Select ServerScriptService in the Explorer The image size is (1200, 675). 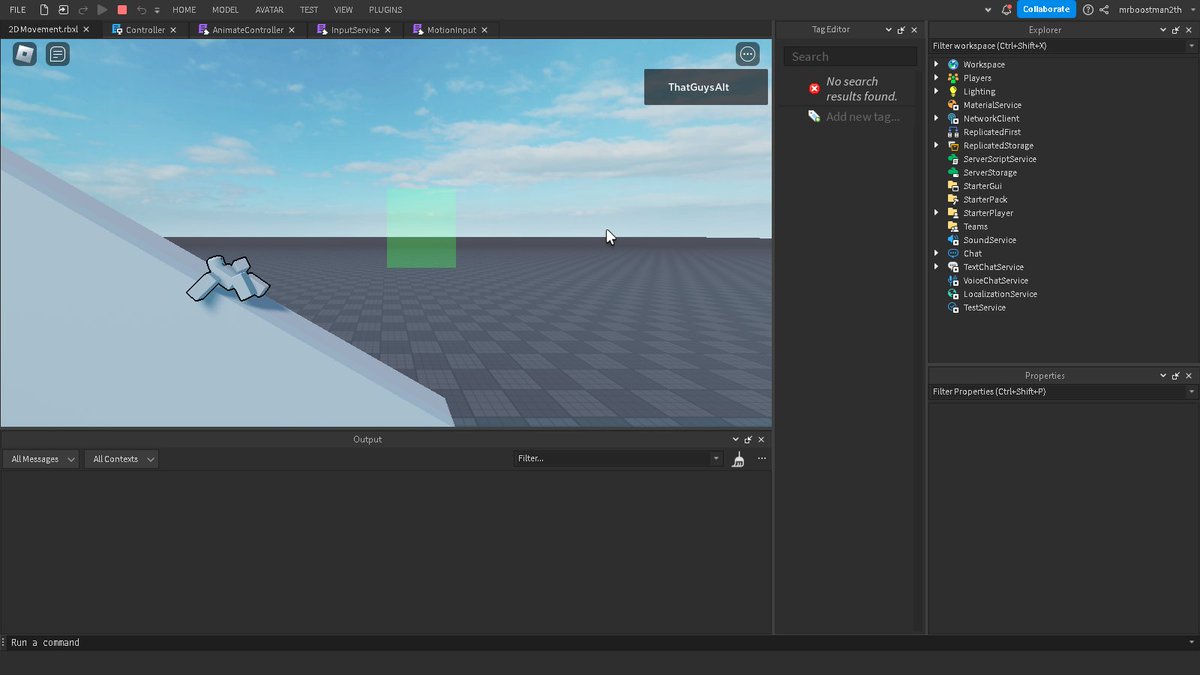coord(999,158)
